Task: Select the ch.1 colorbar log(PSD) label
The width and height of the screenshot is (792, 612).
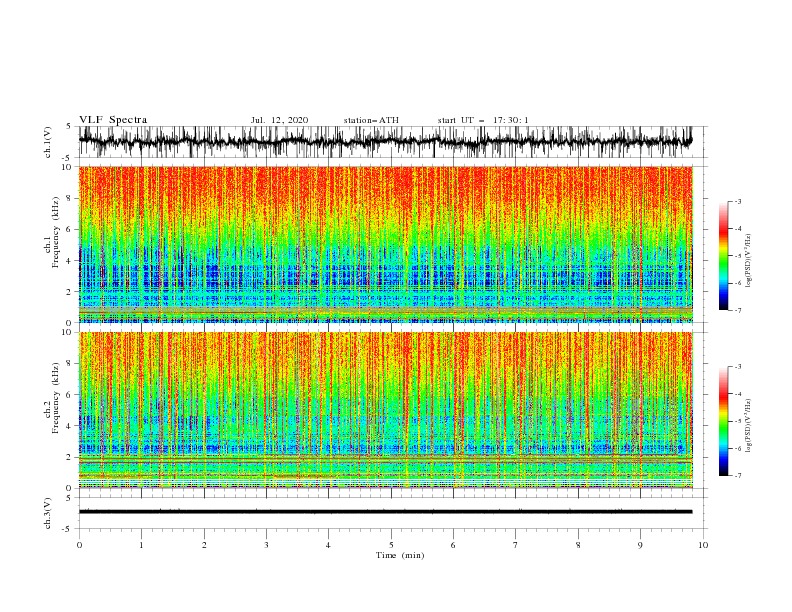Action: pos(748,262)
